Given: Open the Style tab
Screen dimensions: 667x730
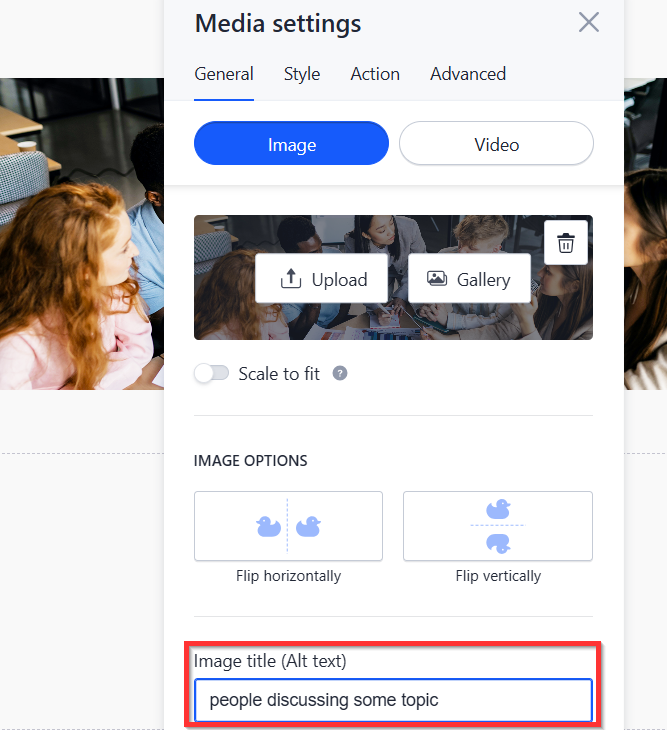Looking at the screenshot, I should (x=302, y=74).
